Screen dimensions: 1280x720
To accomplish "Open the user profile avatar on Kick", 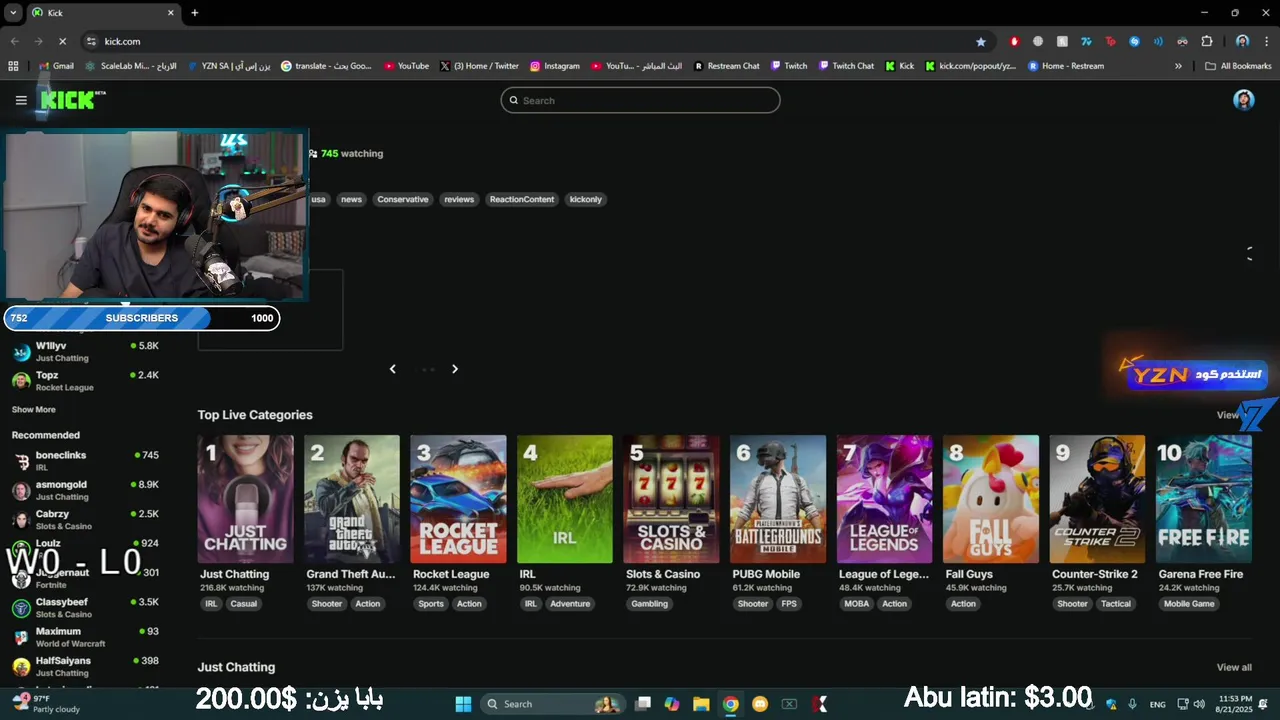I will (x=1243, y=100).
